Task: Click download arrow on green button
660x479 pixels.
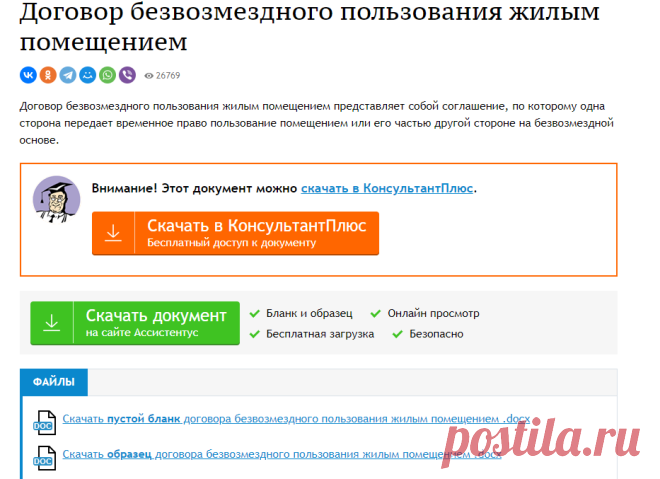Action: click(52, 323)
